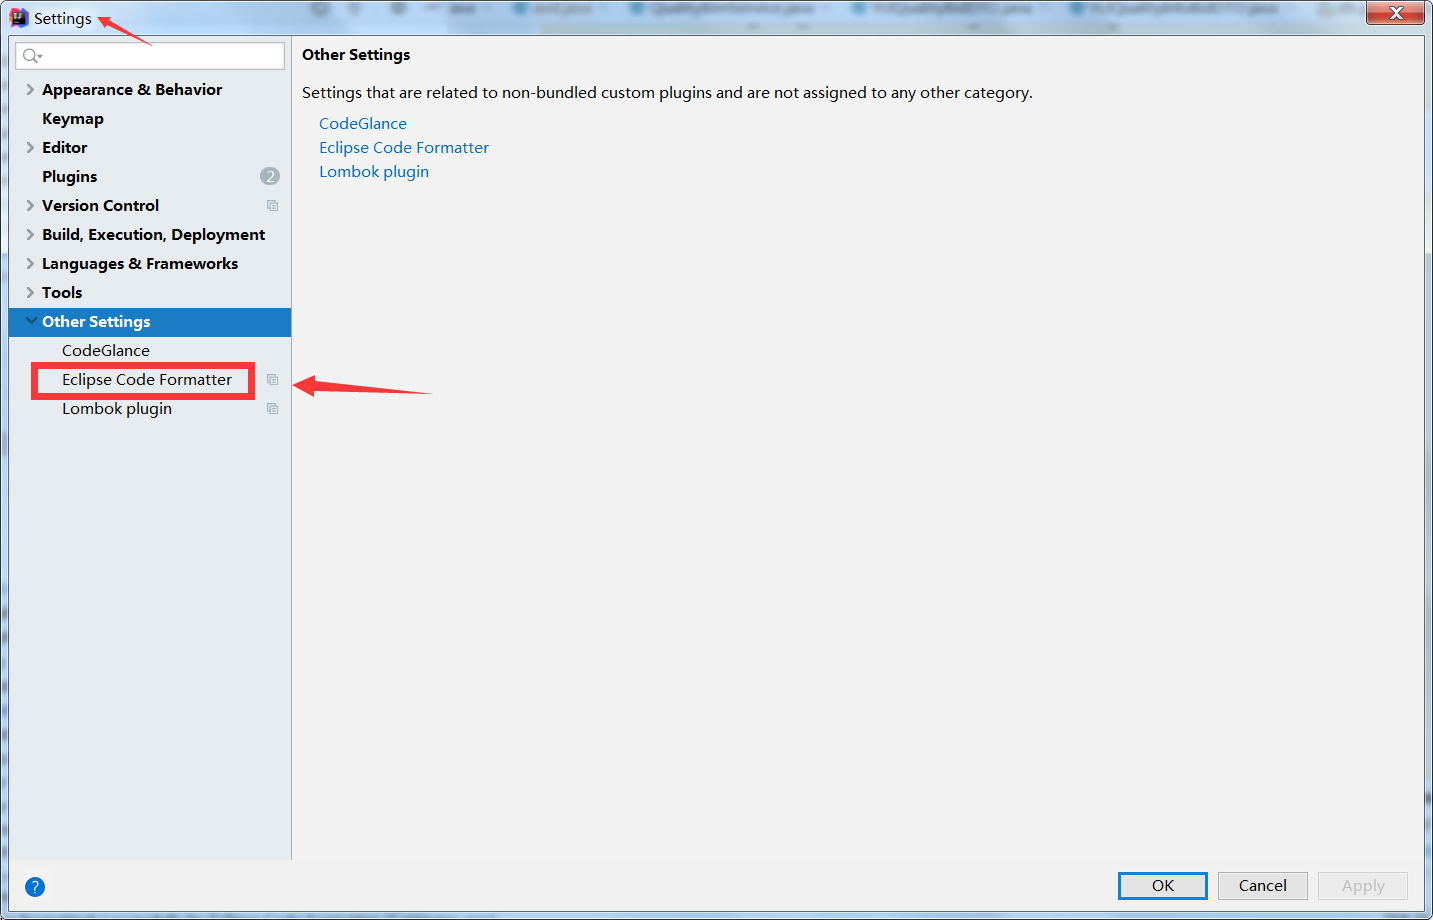Open the Lombok plugin link
1433x920 pixels.
click(374, 171)
